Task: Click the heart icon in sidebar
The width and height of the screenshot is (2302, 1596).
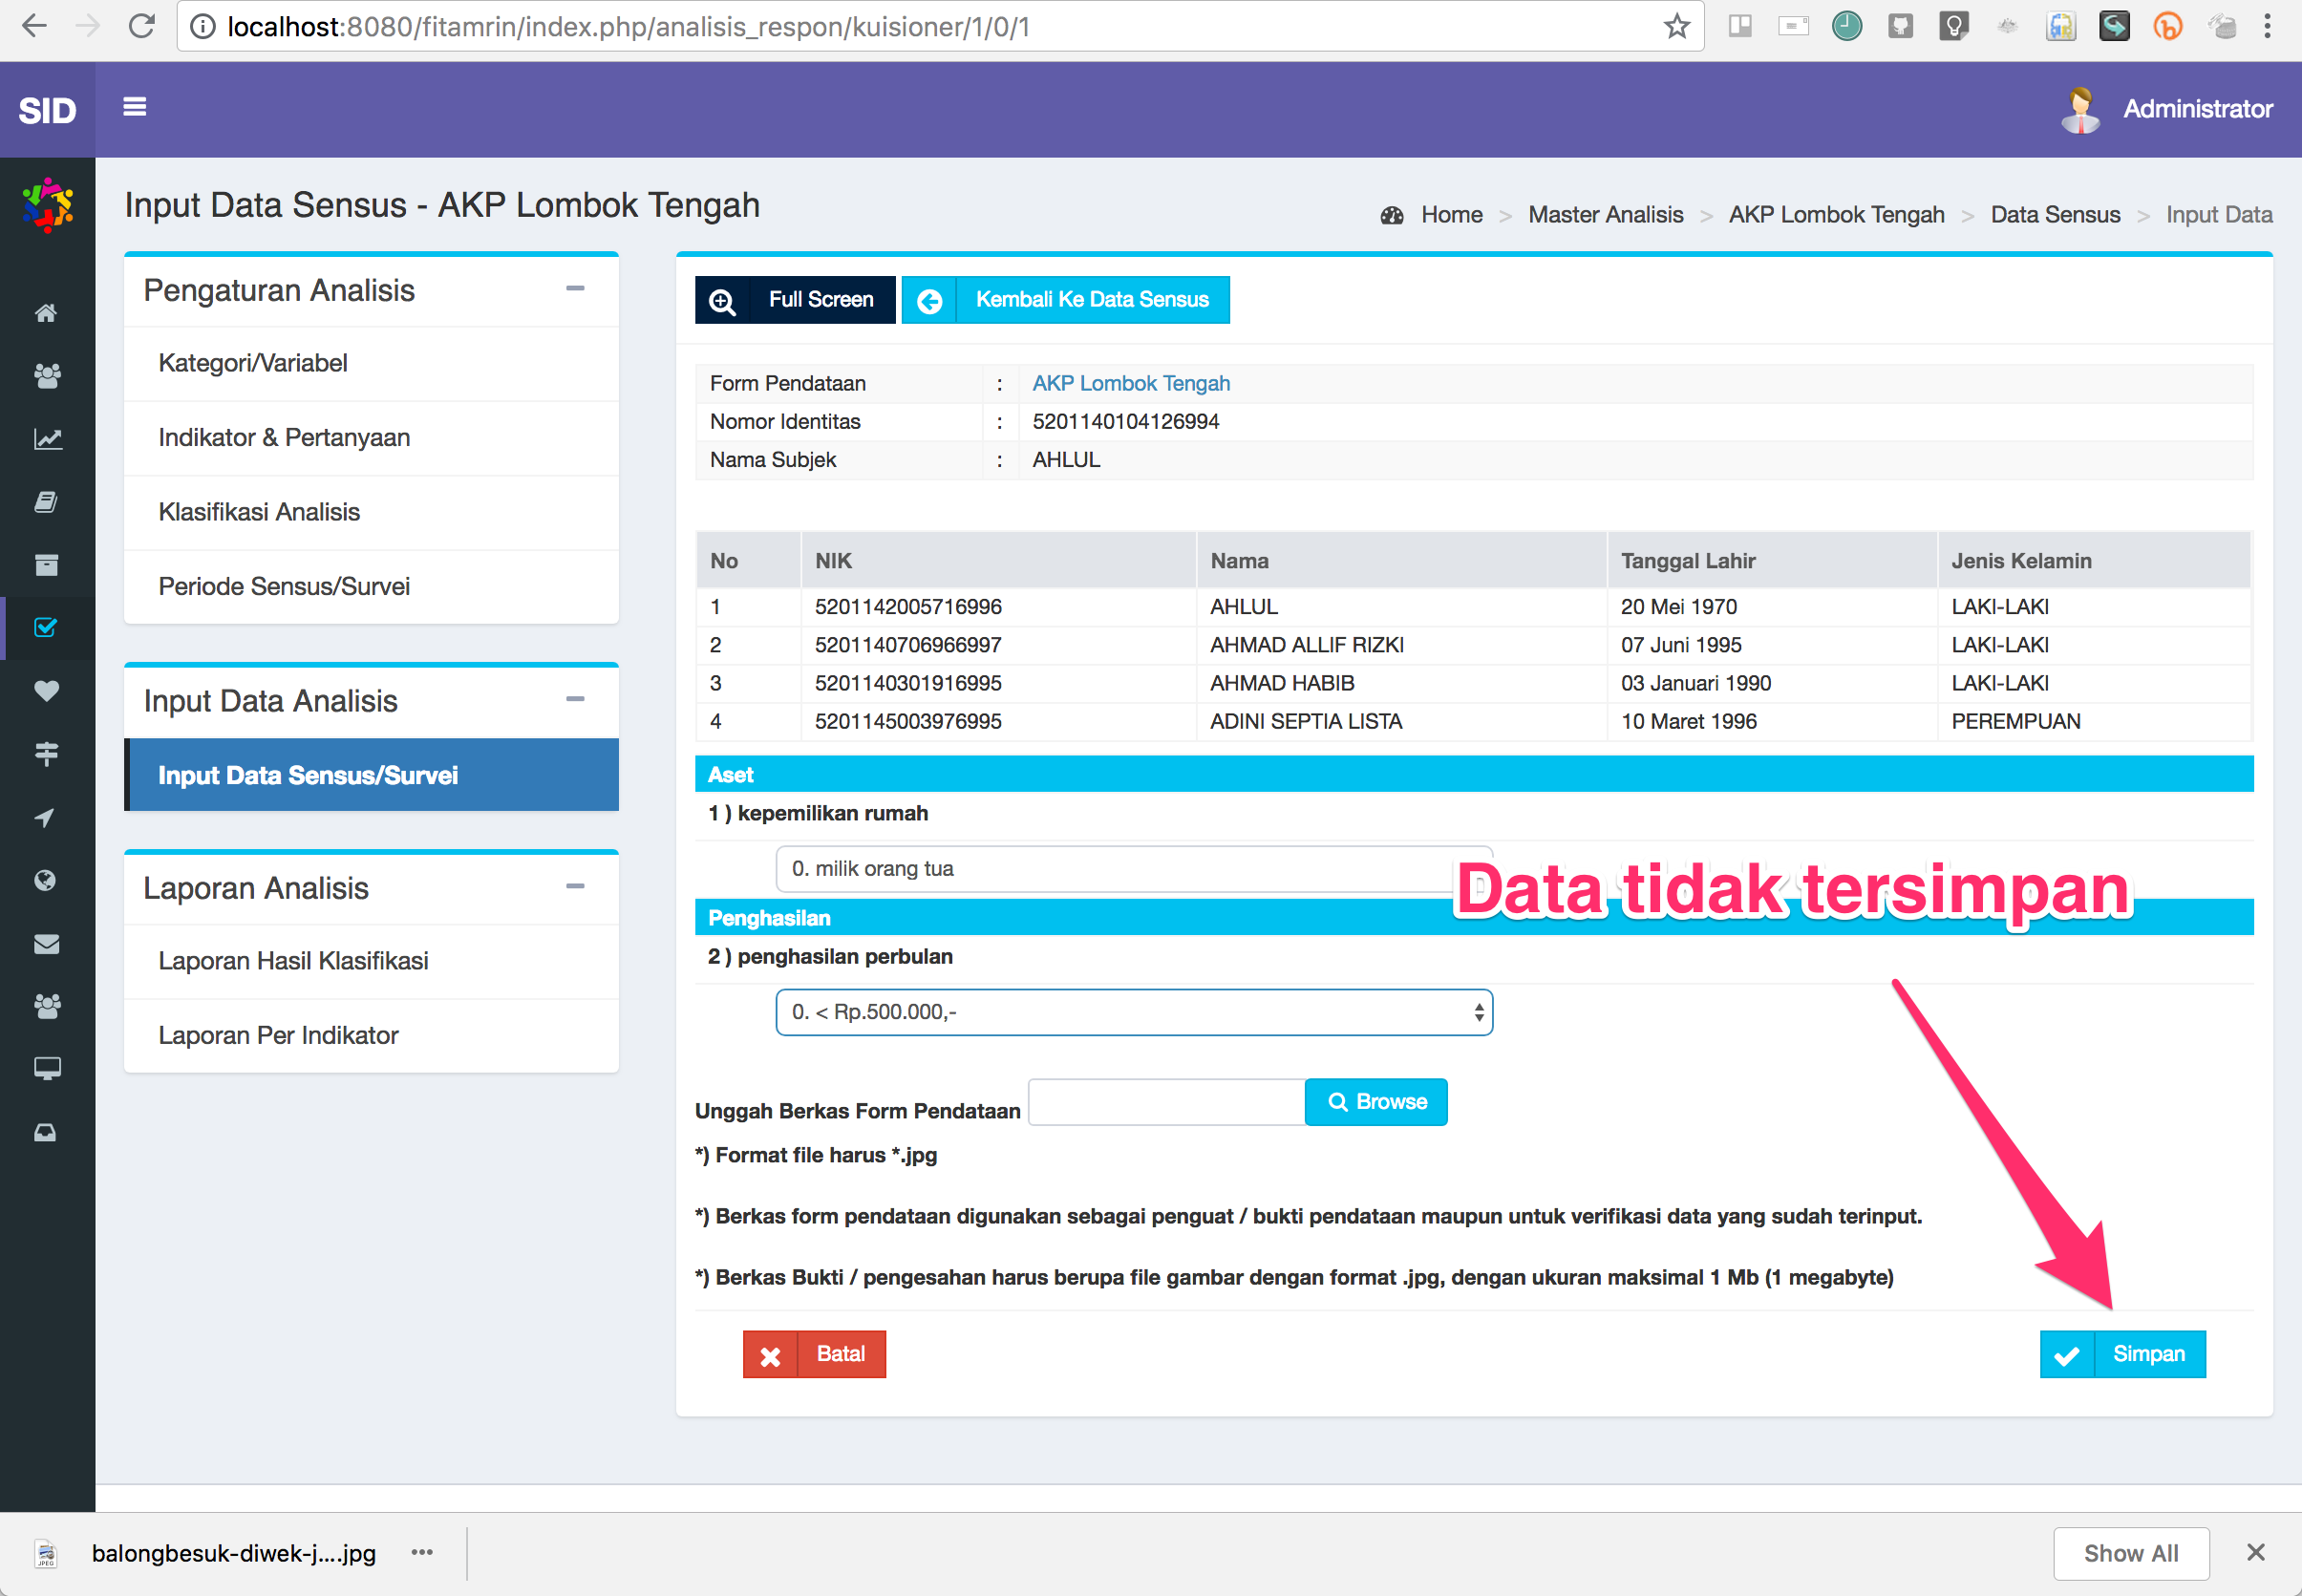Action: pos(46,691)
